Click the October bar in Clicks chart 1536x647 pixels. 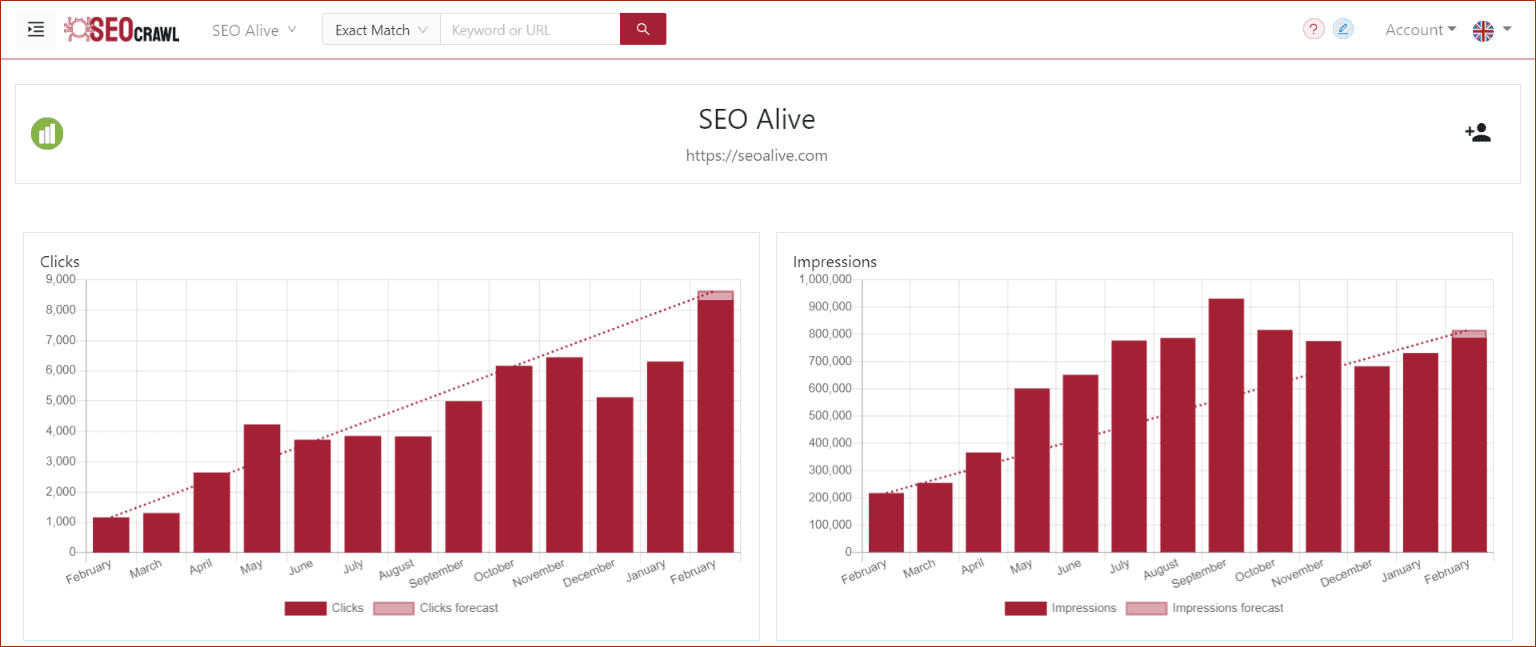coord(514,459)
